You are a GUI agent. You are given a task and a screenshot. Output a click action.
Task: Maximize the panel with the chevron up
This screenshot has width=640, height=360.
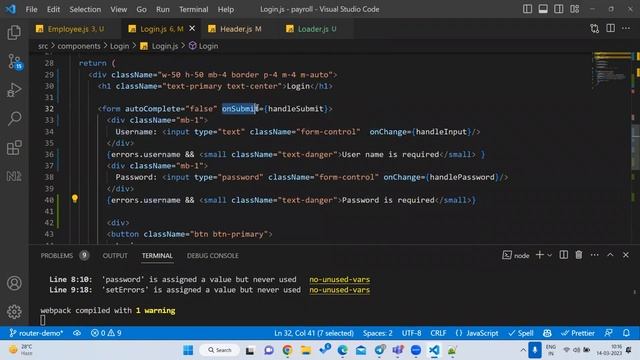point(610,255)
